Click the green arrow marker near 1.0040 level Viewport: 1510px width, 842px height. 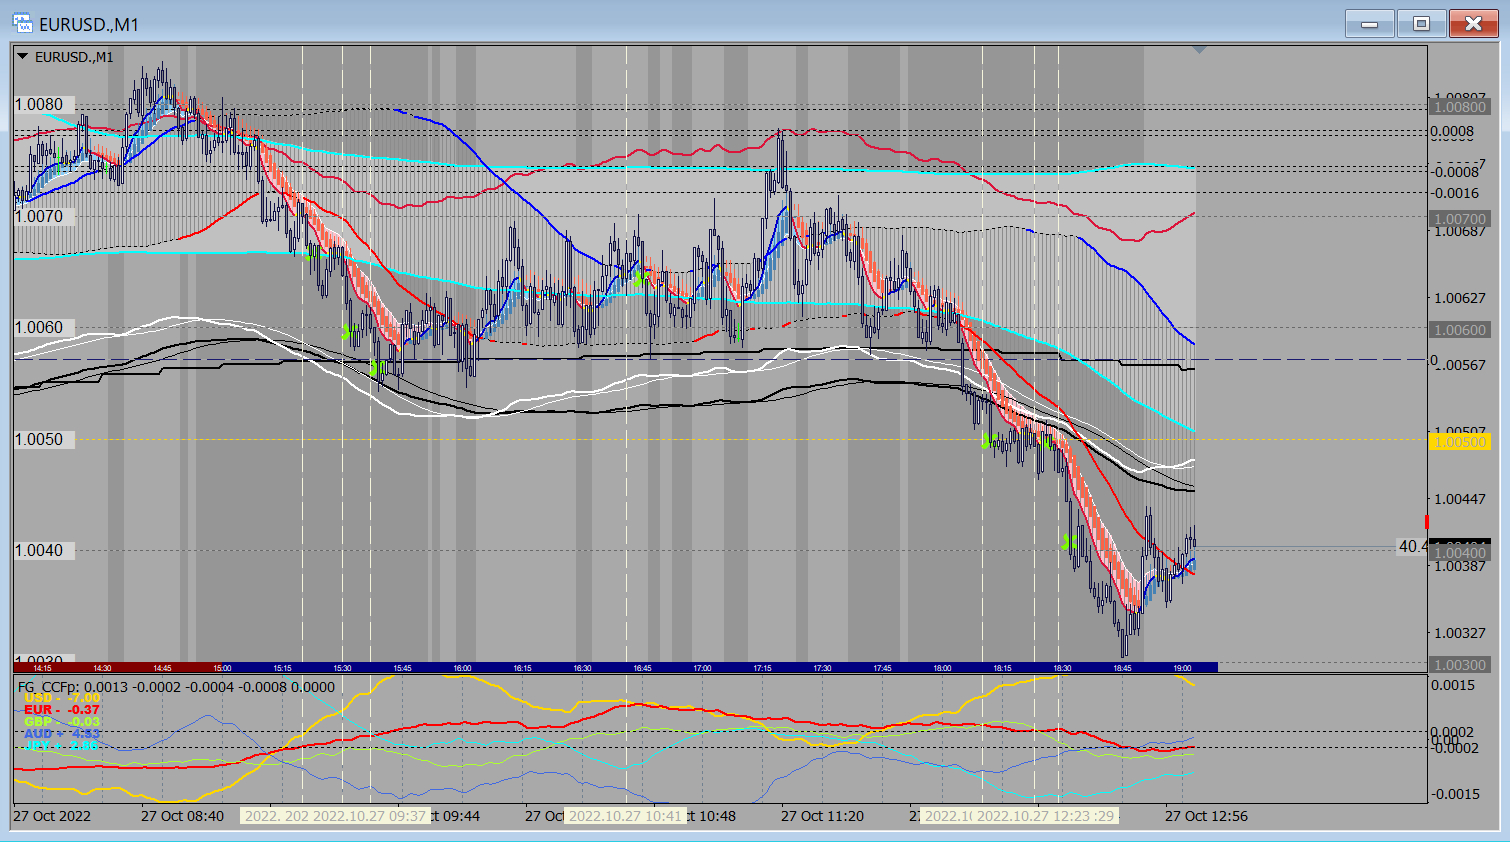click(1069, 543)
